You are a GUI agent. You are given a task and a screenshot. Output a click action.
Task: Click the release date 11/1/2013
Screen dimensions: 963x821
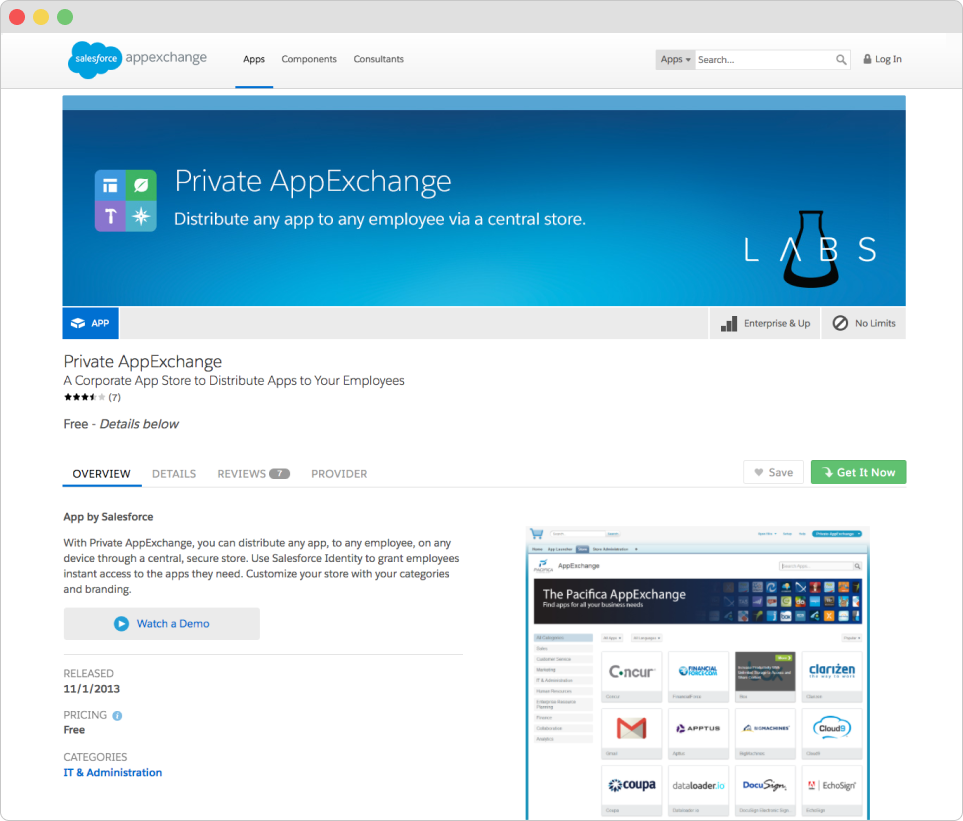[x=92, y=689]
